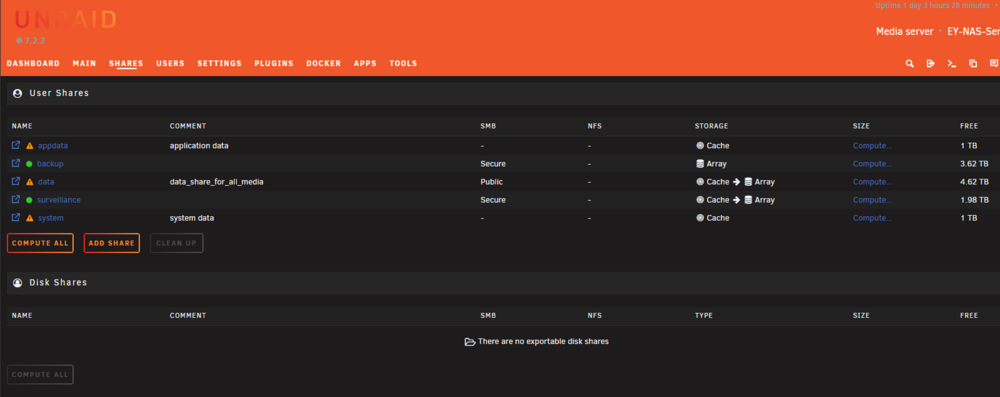Compute size for appdata share

pos(872,146)
